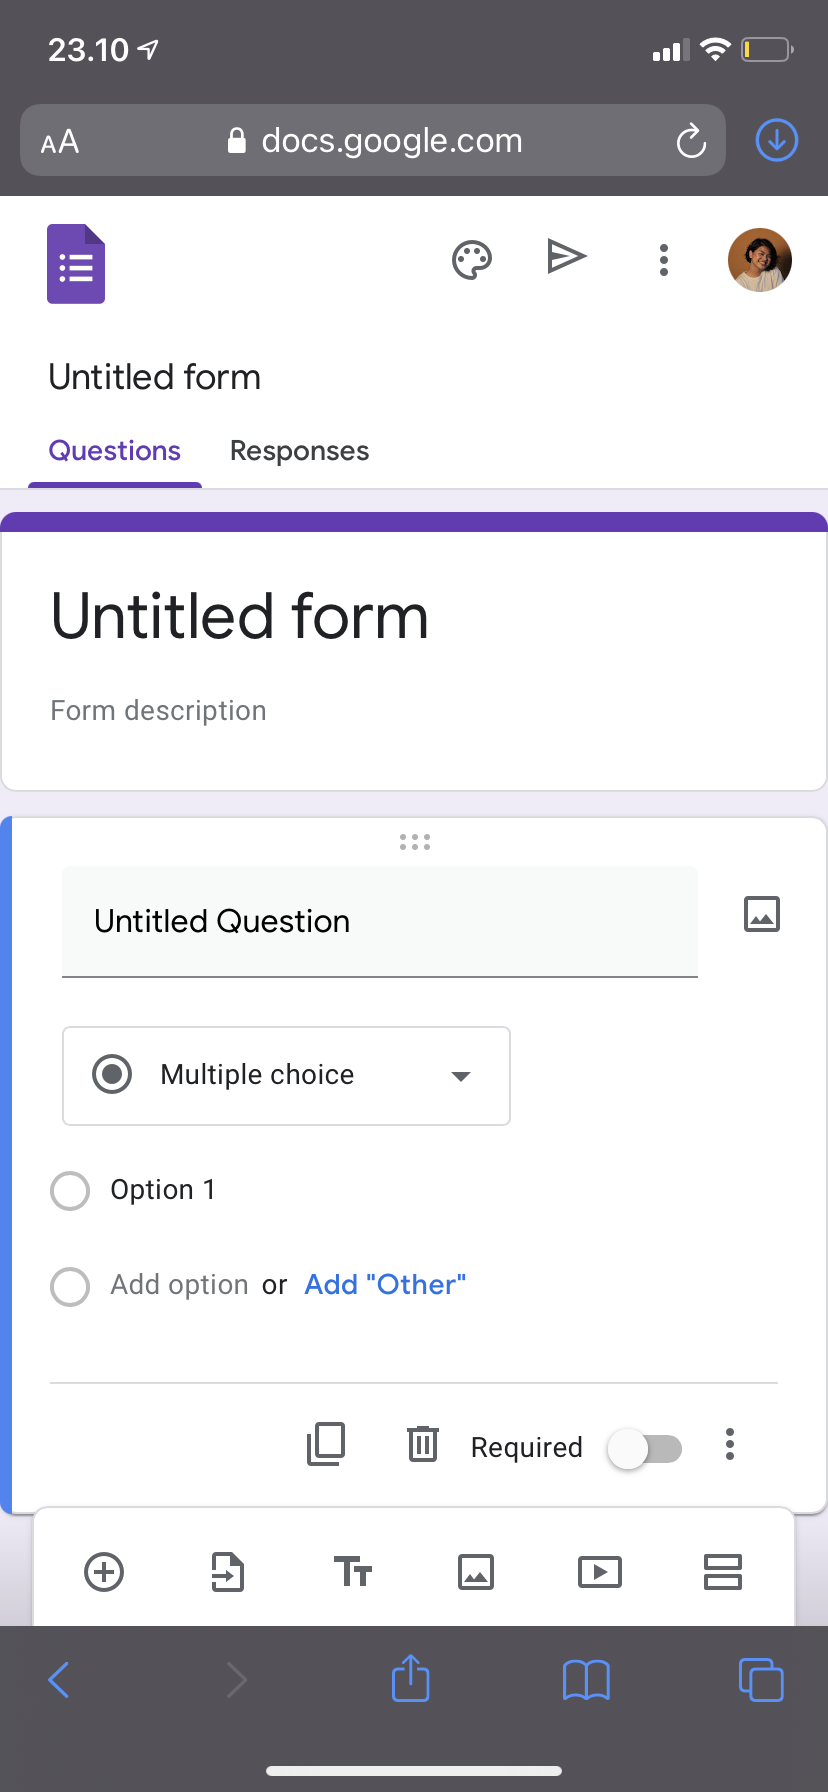Click the Add option radio circle
Screen dimensions: 828x1792
(70, 1286)
